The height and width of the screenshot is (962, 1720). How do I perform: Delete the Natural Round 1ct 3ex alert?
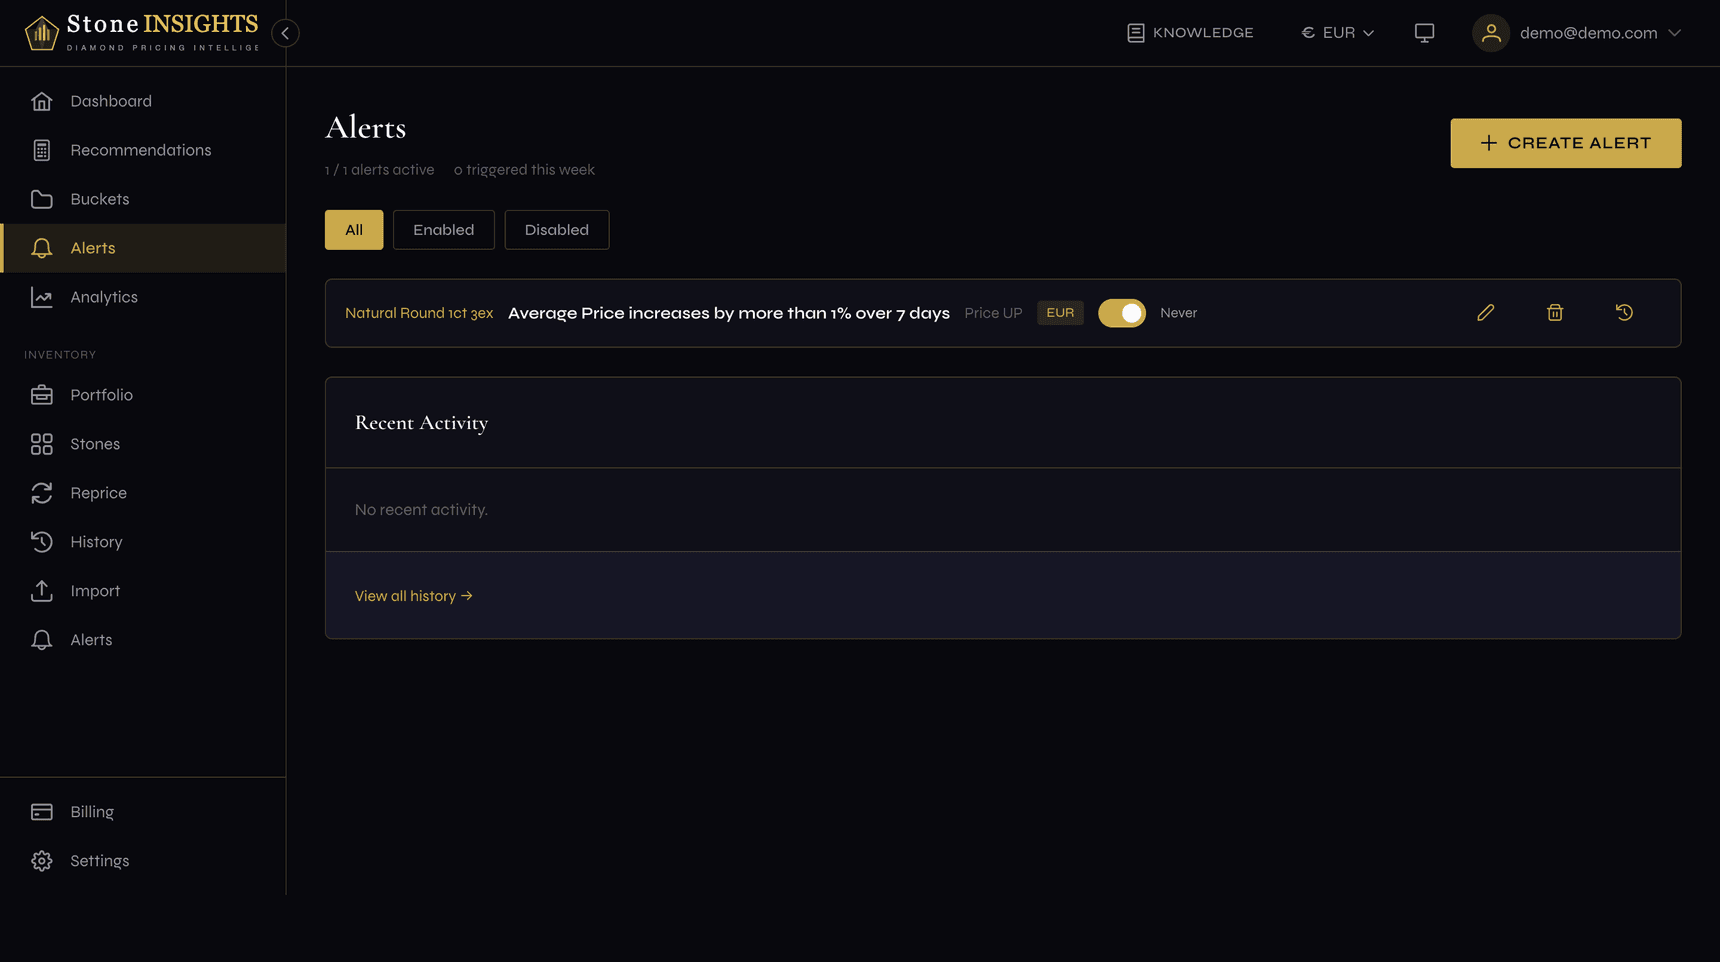tap(1555, 312)
